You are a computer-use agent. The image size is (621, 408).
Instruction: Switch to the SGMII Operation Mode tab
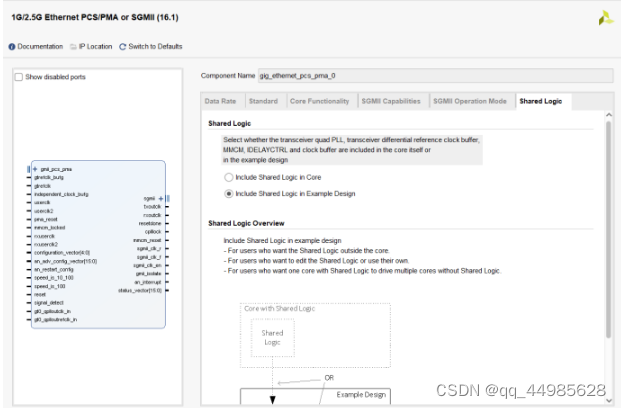tap(470, 101)
